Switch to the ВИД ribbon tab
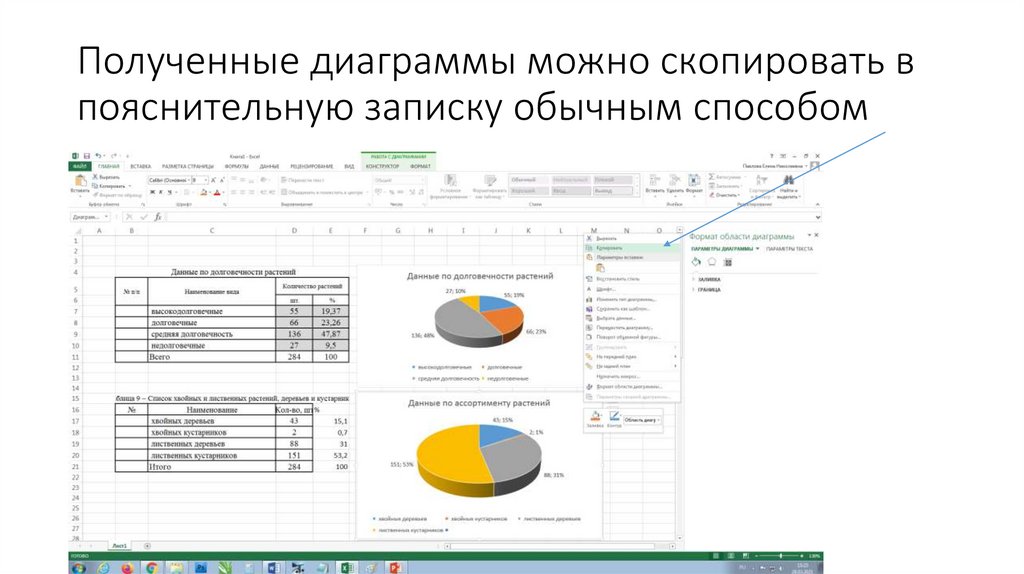Image resolution: width=1024 pixels, height=574 pixels. click(349, 167)
